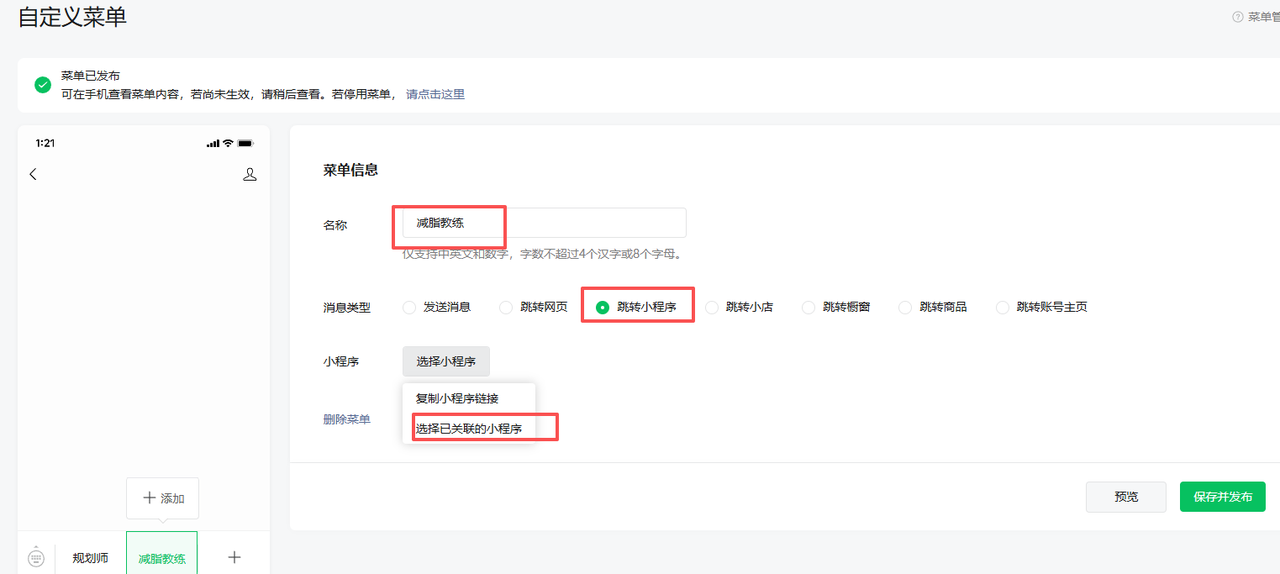Click the green success checkmark icon

tap(43, 85)
